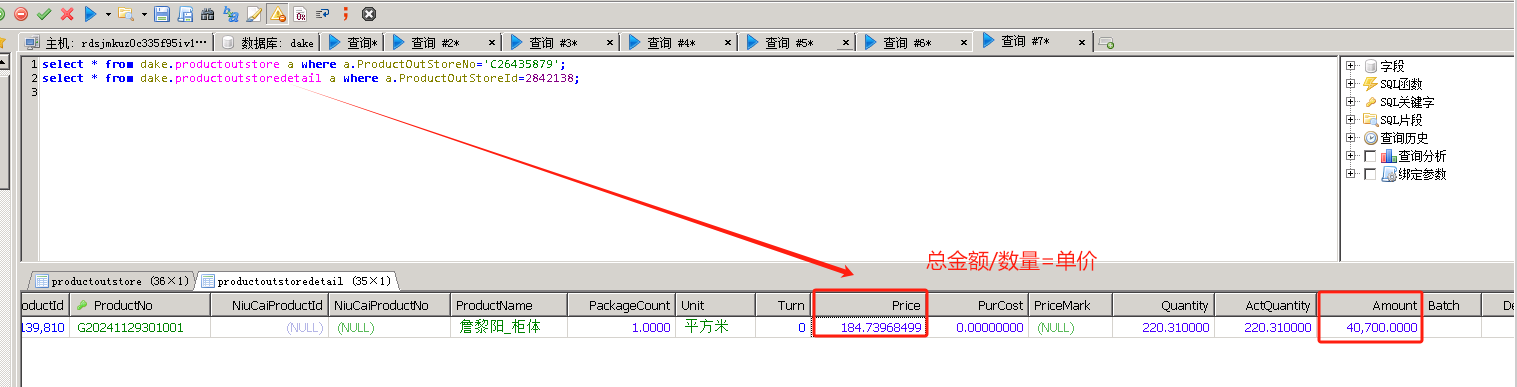
Task: Click the dark circular X icon
Action: (369, 14)
